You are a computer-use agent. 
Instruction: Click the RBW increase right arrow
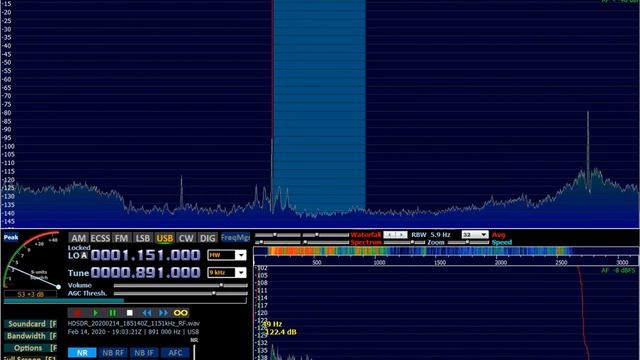click(402, 235)
